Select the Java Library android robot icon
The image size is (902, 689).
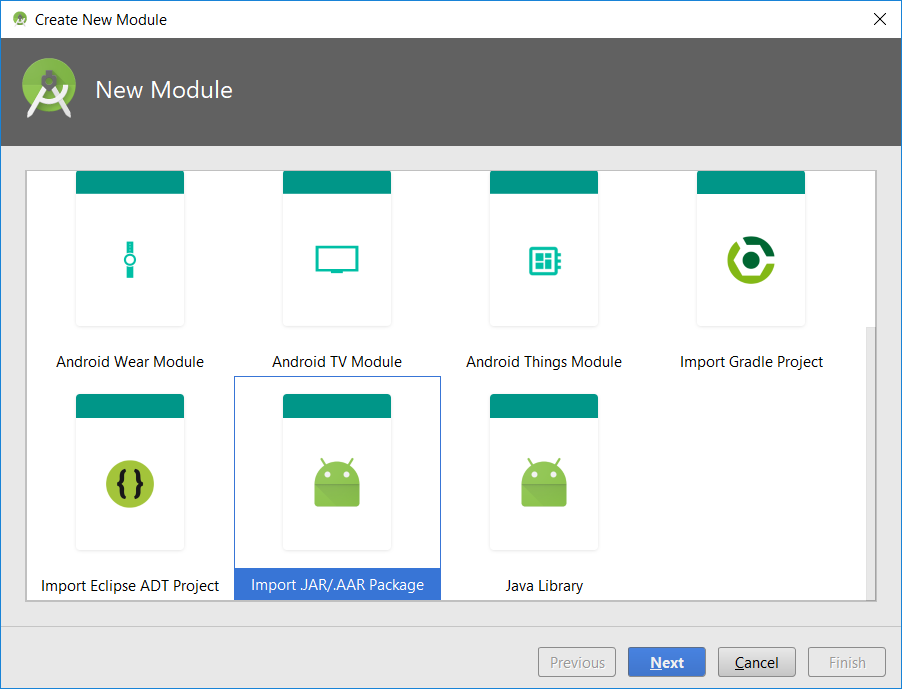[x=544, y=483]
